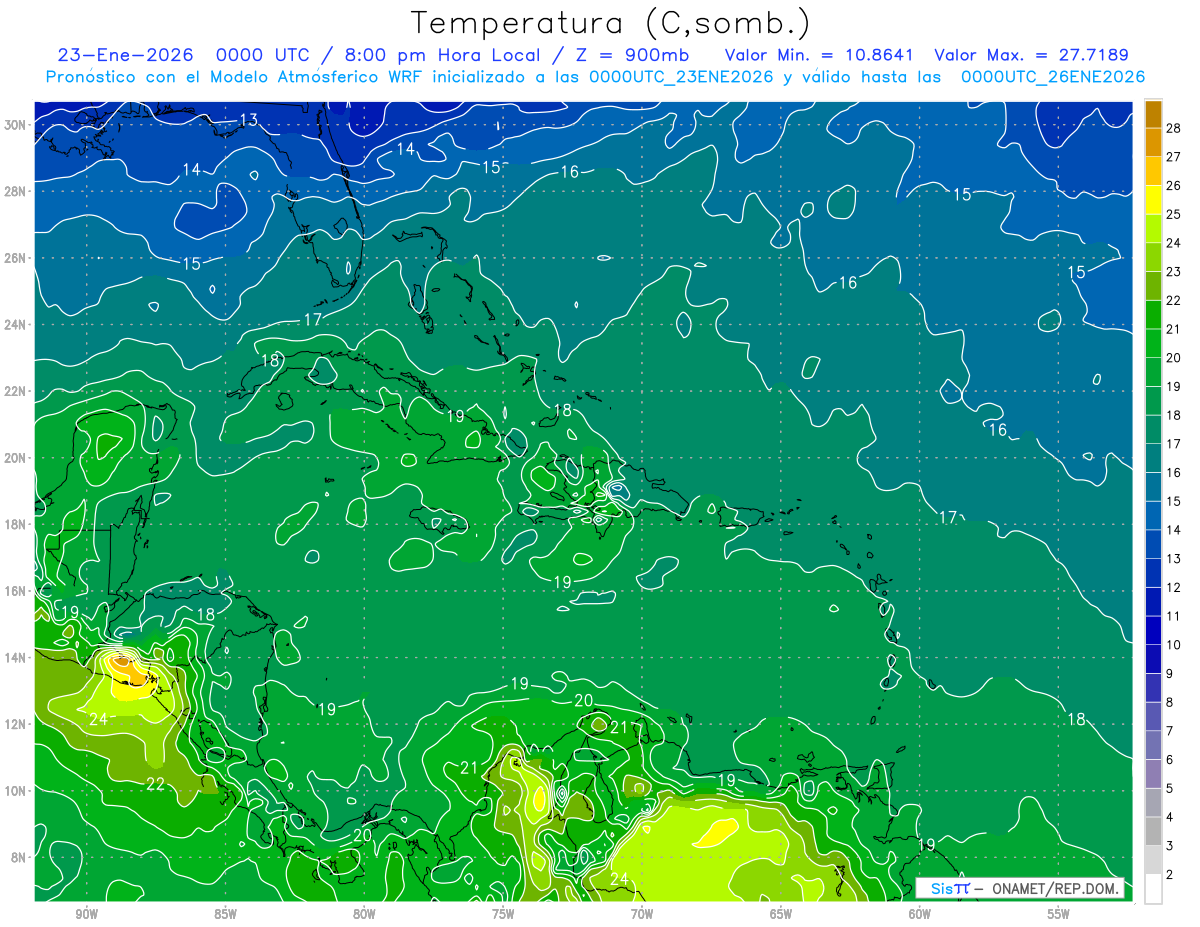This screenshot has width=1200, height=927.
Task: Click the purple swatch between 5 and 6
Action: (x=1153, y=773)
